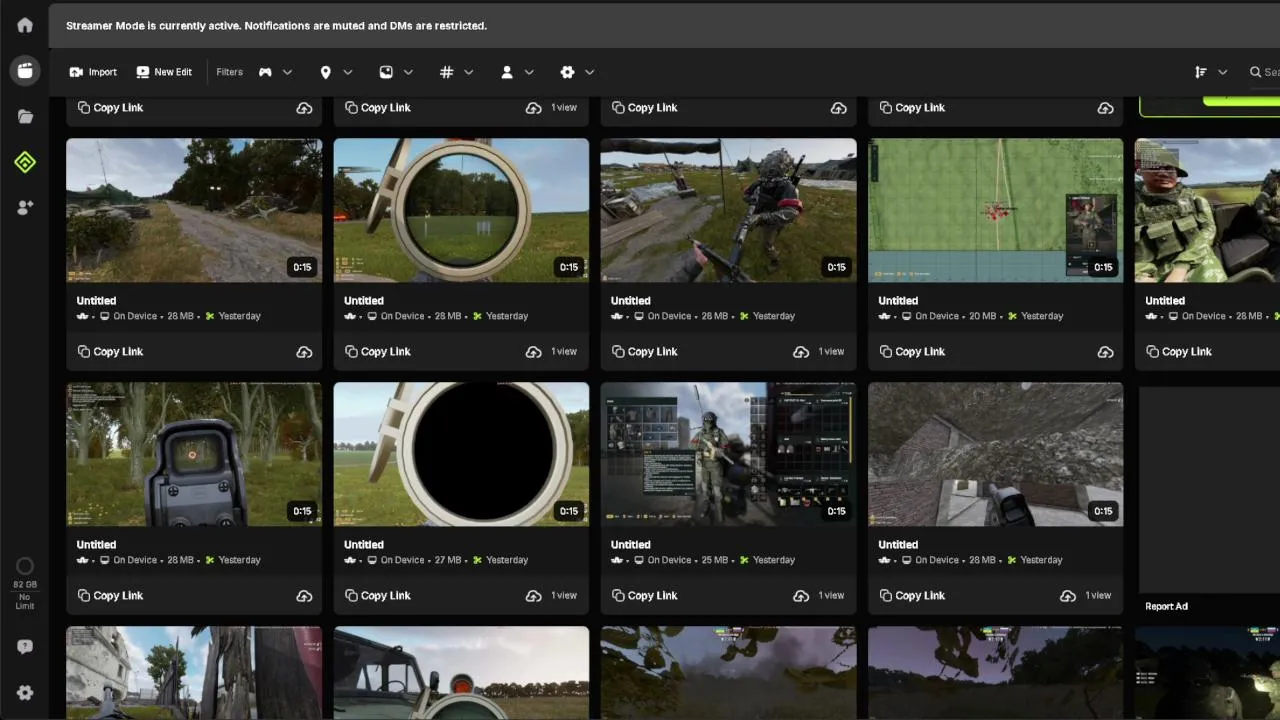Click the hashtag filter icon
Screen dimensions: 1280x720
tap(446, 72)
